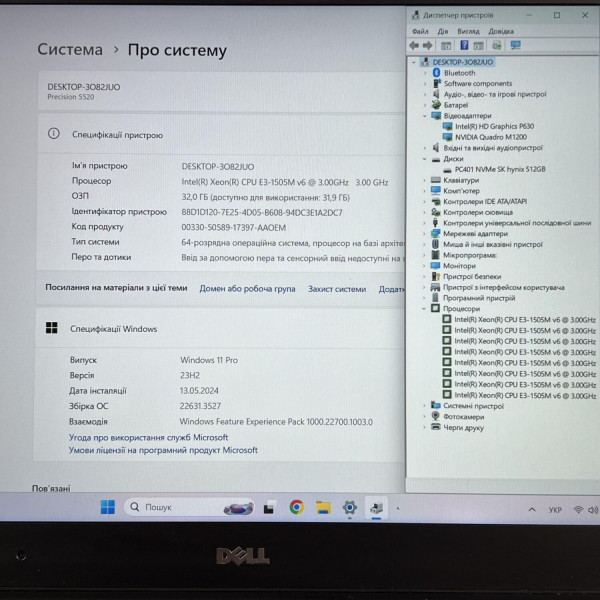Screen dimensions: 600x600
Task: Click the Task View icon in taskbar
Action: point(270,508)
